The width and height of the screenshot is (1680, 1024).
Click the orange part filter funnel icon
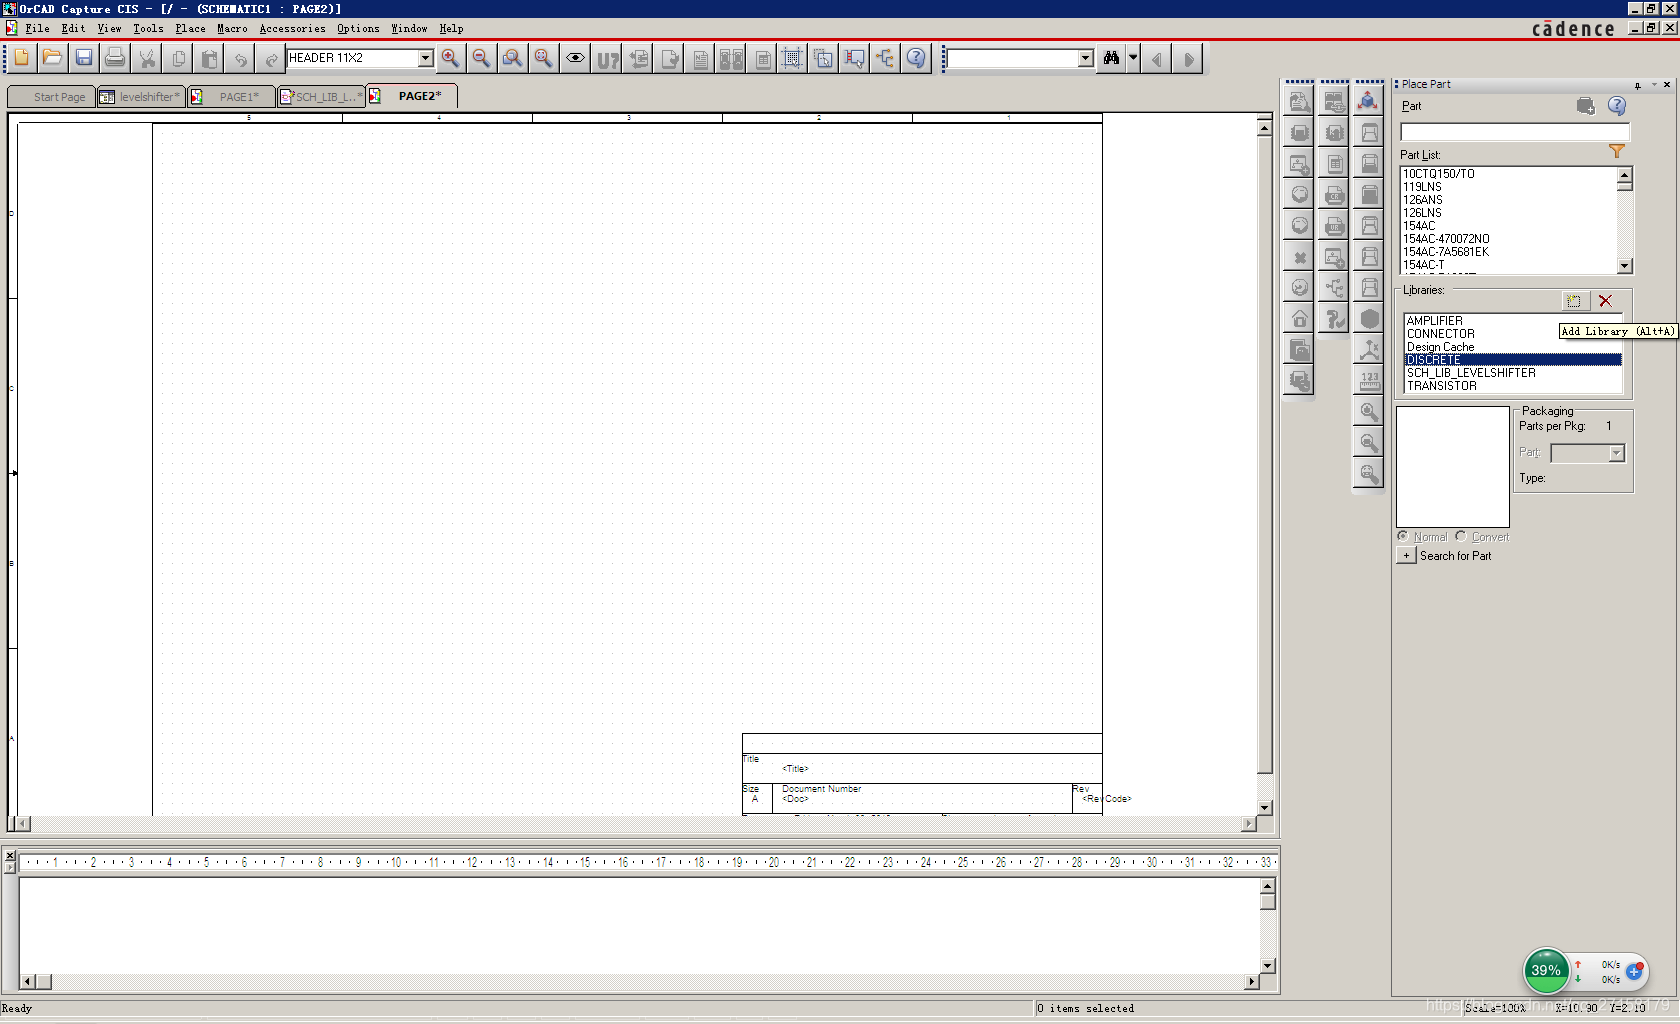[1616, 152]
